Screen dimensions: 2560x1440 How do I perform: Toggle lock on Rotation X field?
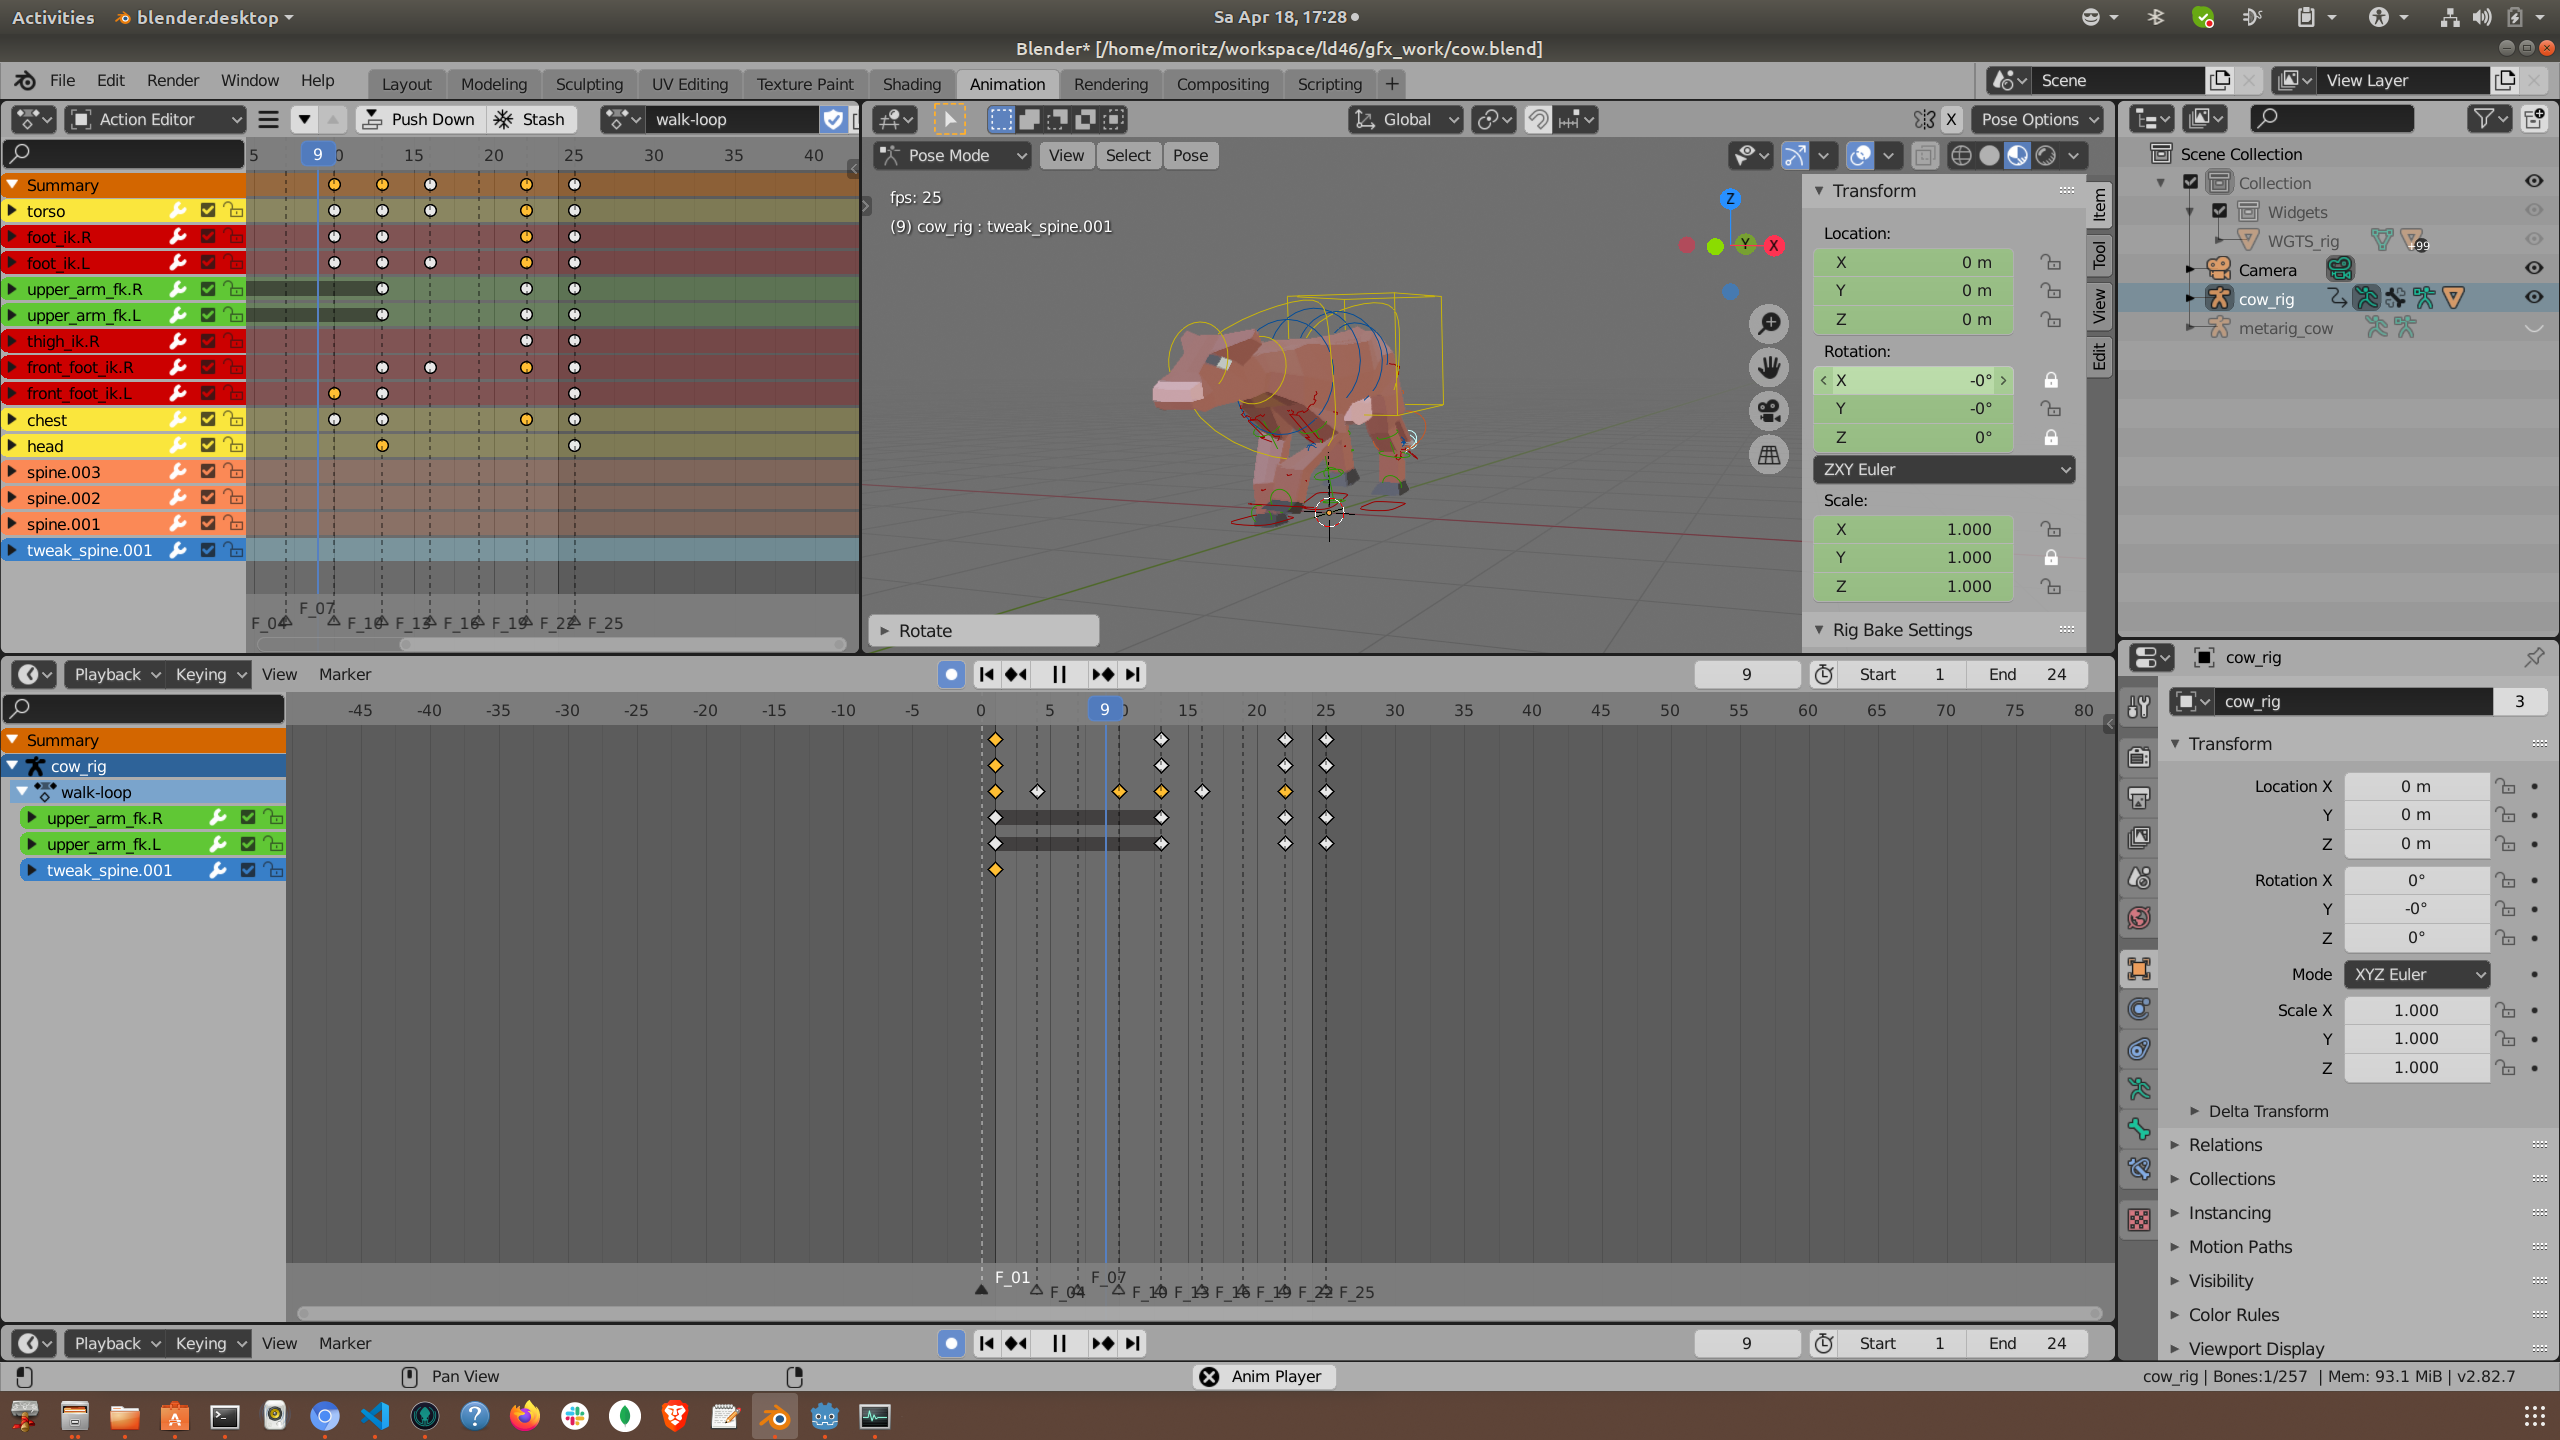(2050, 380)
